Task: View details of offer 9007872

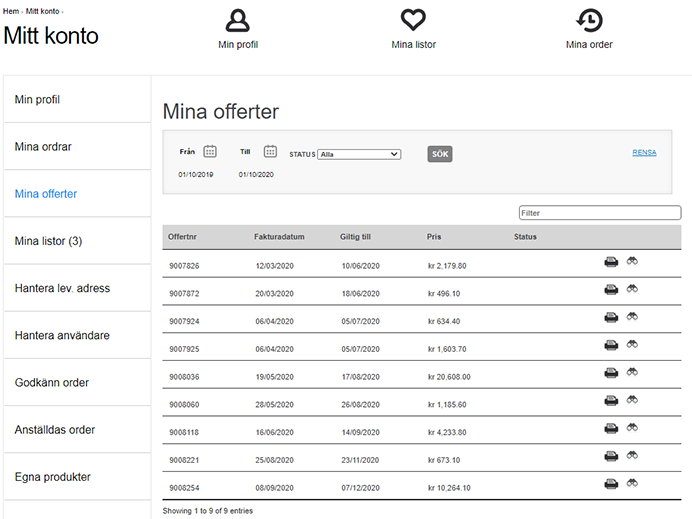Action: [x=632, y=289]
